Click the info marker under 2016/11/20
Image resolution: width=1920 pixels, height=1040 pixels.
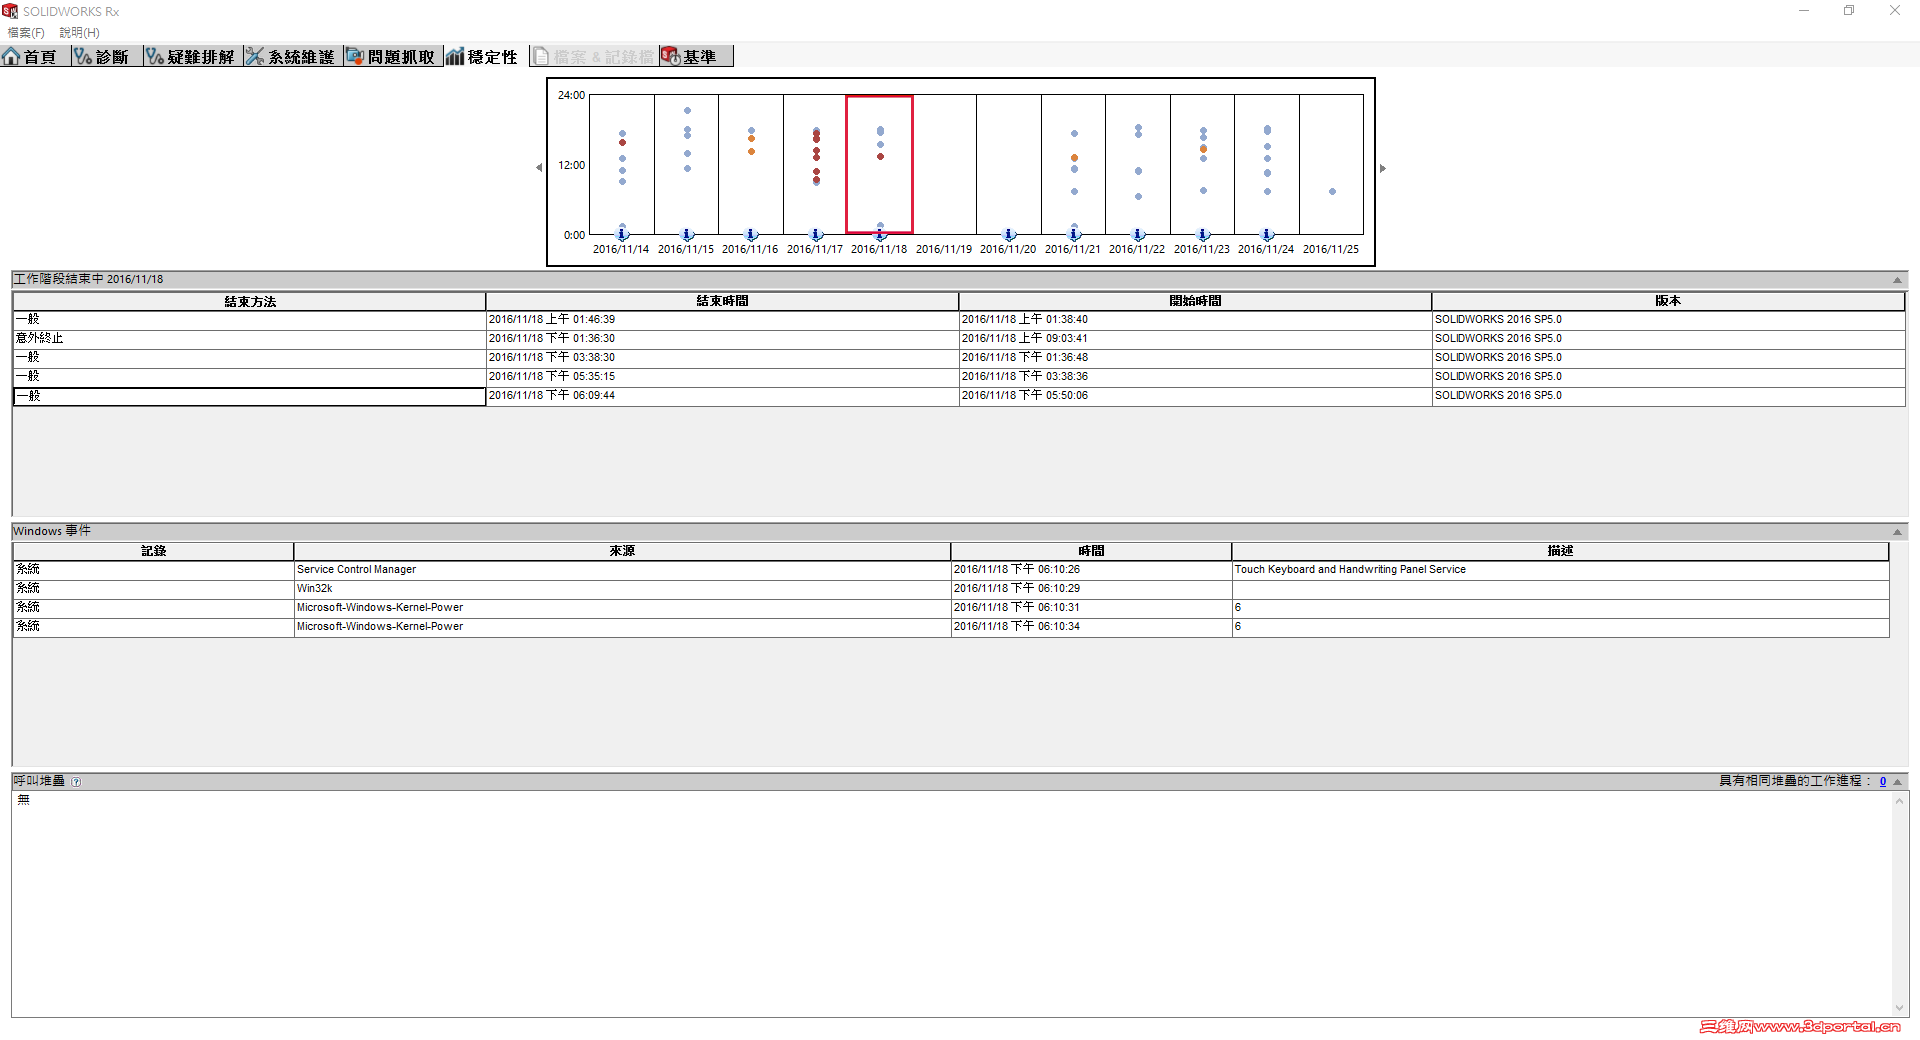click(x=1009, y=234)
